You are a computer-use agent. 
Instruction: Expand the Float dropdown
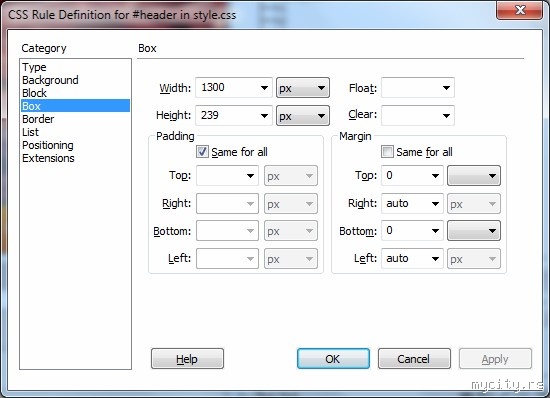pos(418,88)
